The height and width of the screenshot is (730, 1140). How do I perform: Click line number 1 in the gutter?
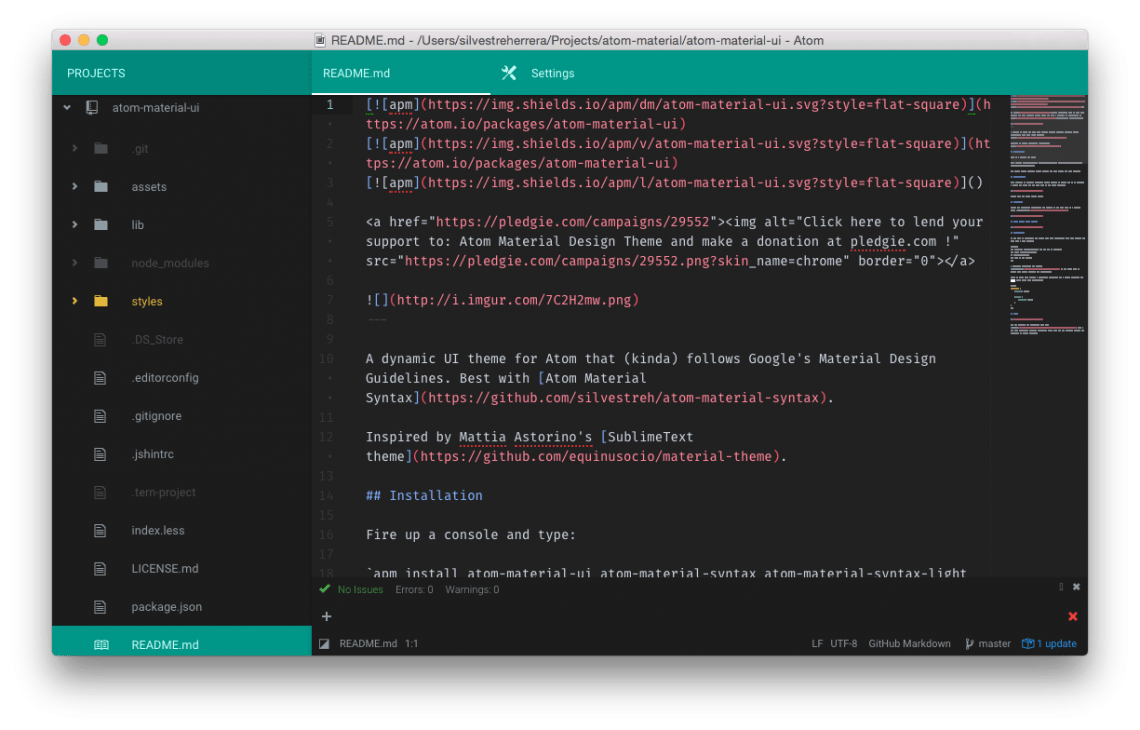pyautogui.click(x=330, y=105)
